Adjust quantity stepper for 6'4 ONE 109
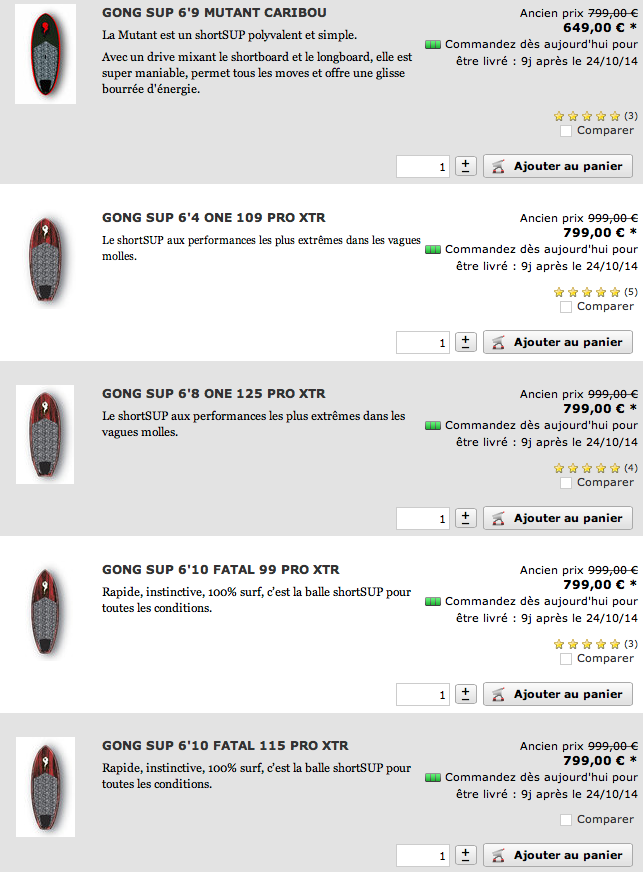 coord(466,342)
